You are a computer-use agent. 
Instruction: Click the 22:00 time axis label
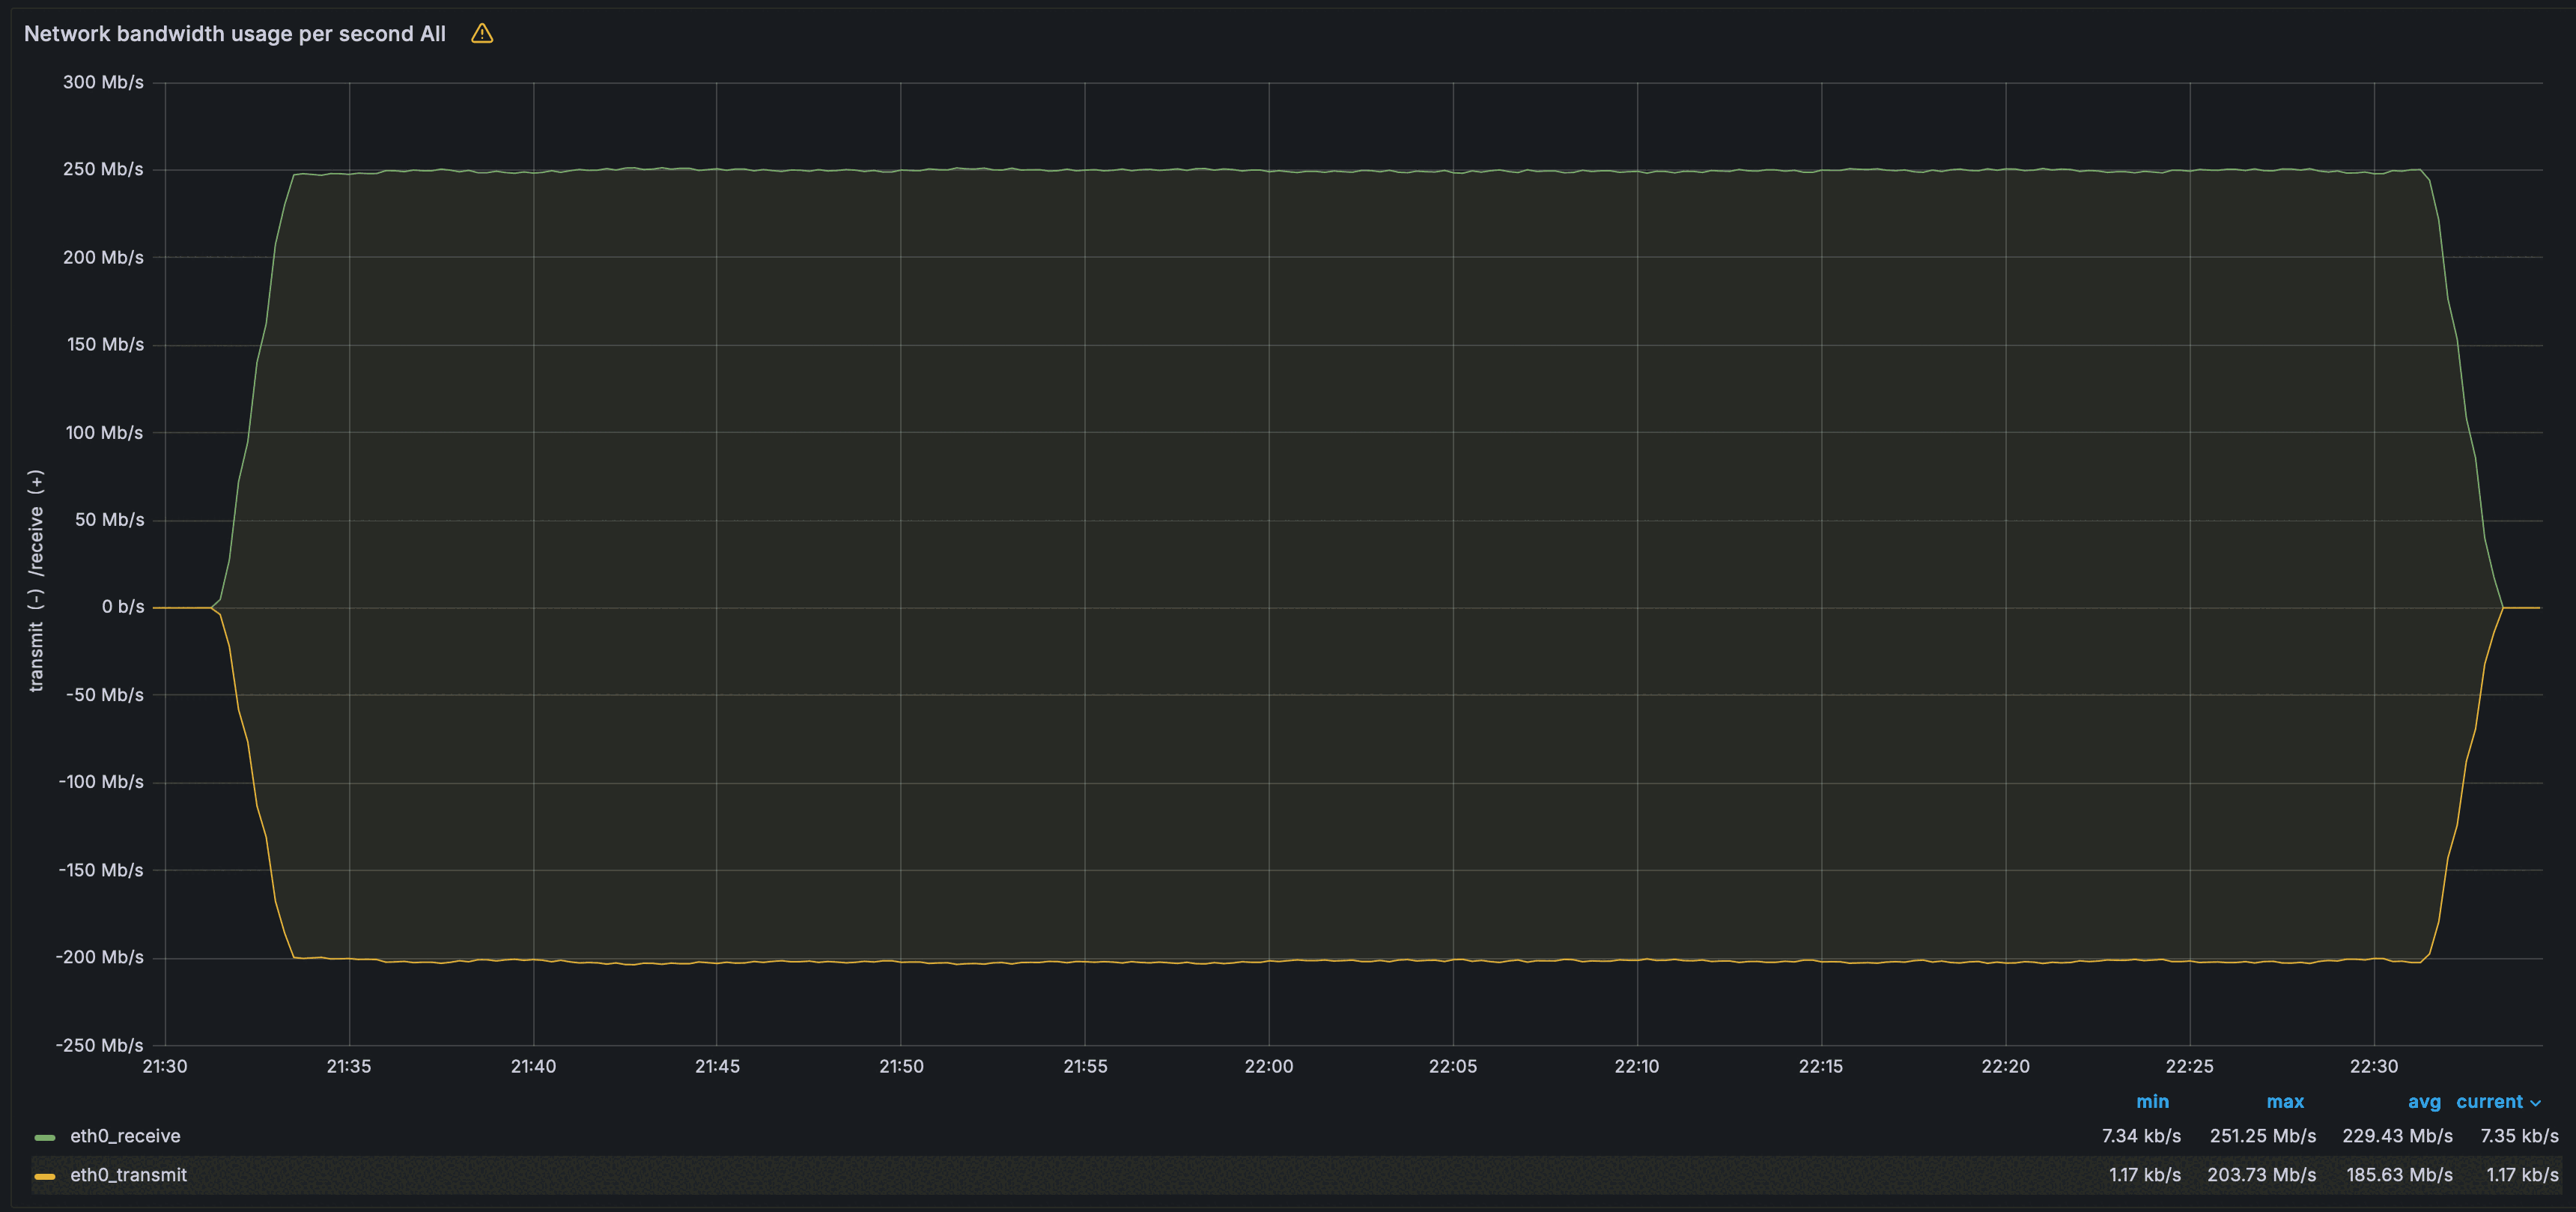point(1268,1066)
